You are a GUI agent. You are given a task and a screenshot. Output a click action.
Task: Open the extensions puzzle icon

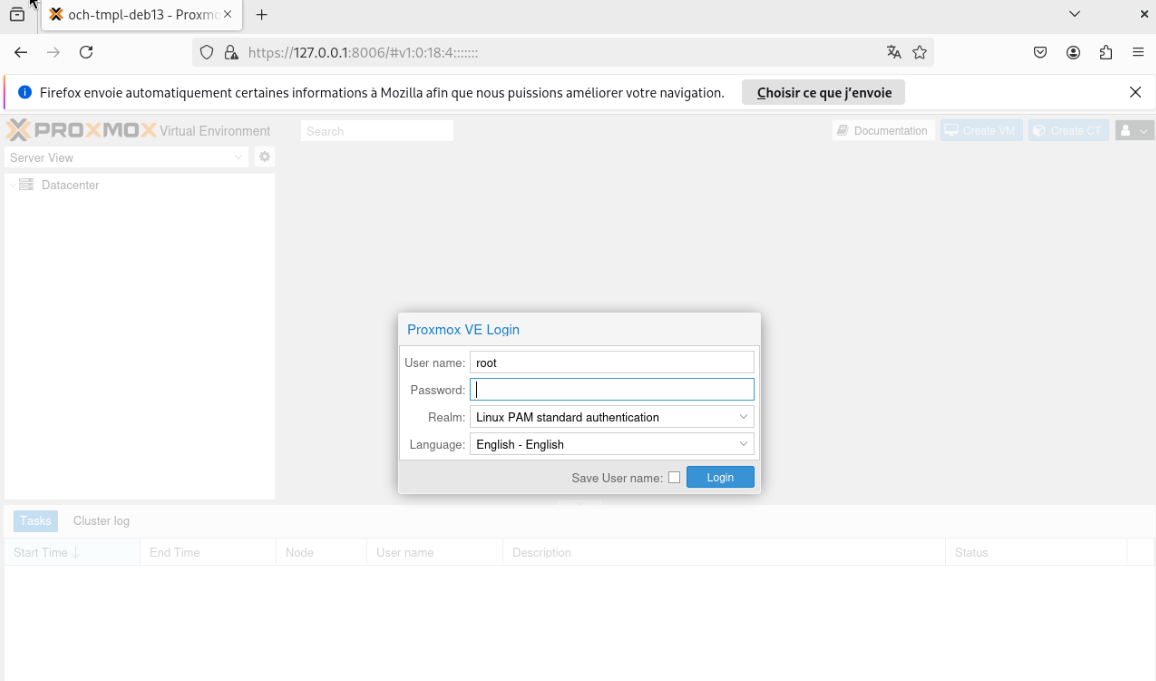[1106, 52]
